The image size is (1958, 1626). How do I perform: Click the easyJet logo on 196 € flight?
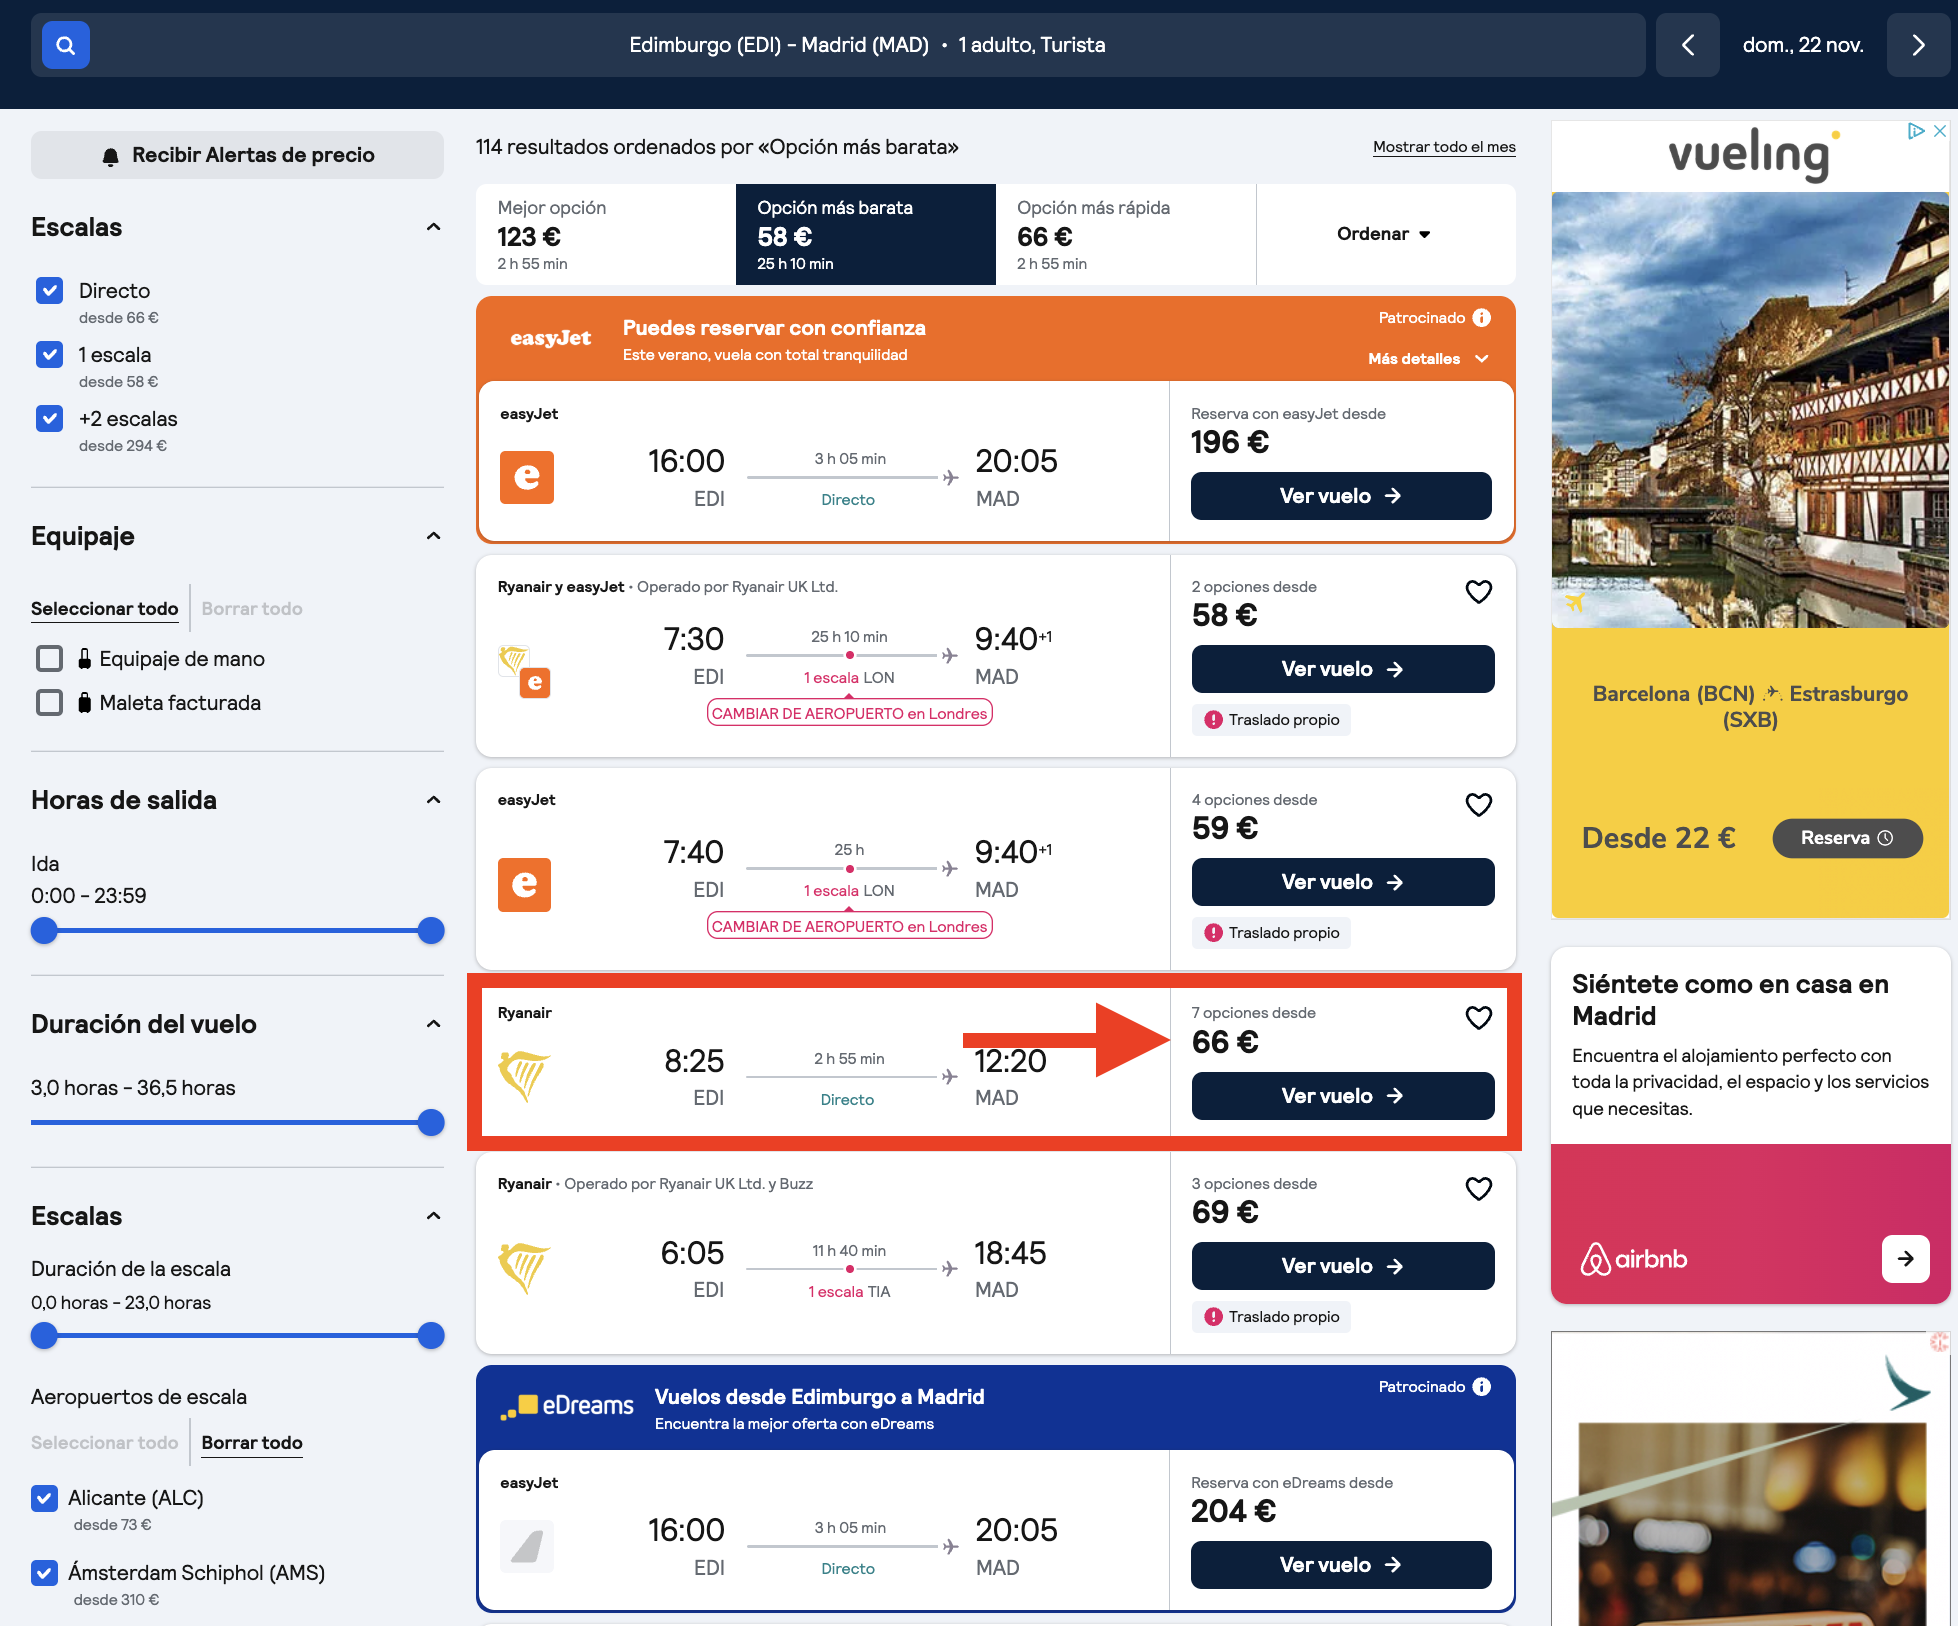click(527, 477)
